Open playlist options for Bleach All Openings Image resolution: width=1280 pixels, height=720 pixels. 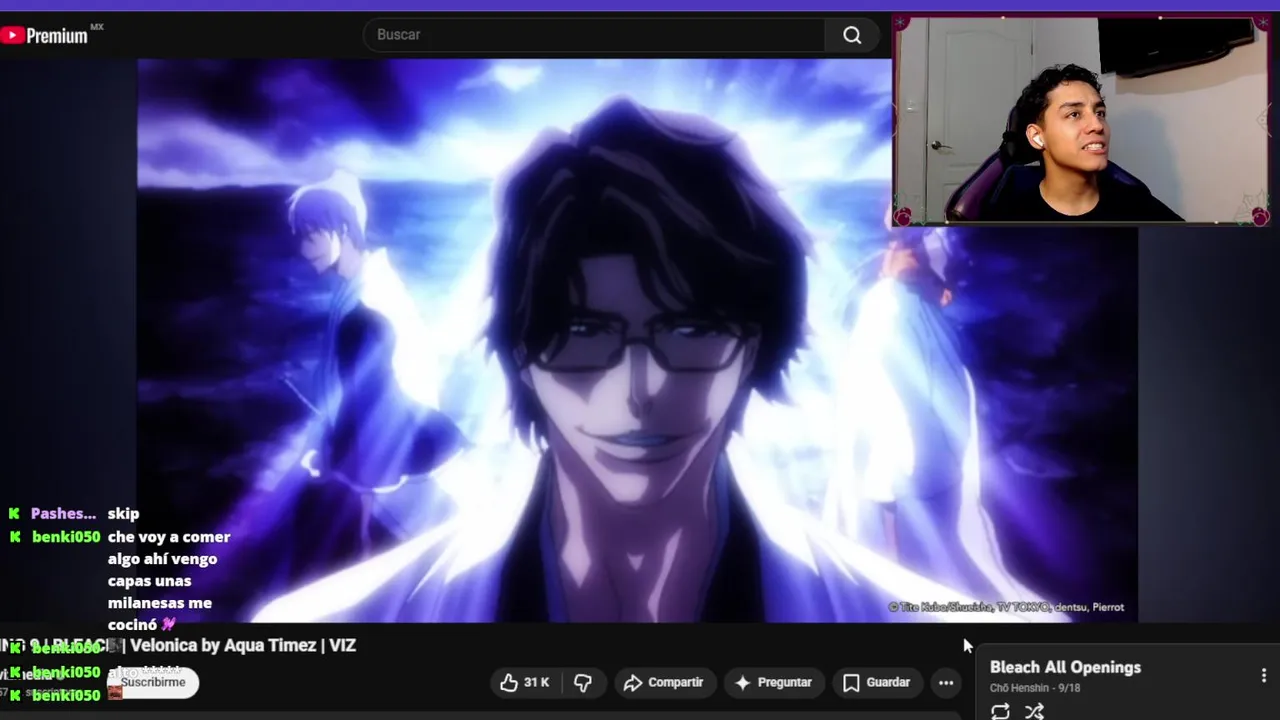[1263, 675]
